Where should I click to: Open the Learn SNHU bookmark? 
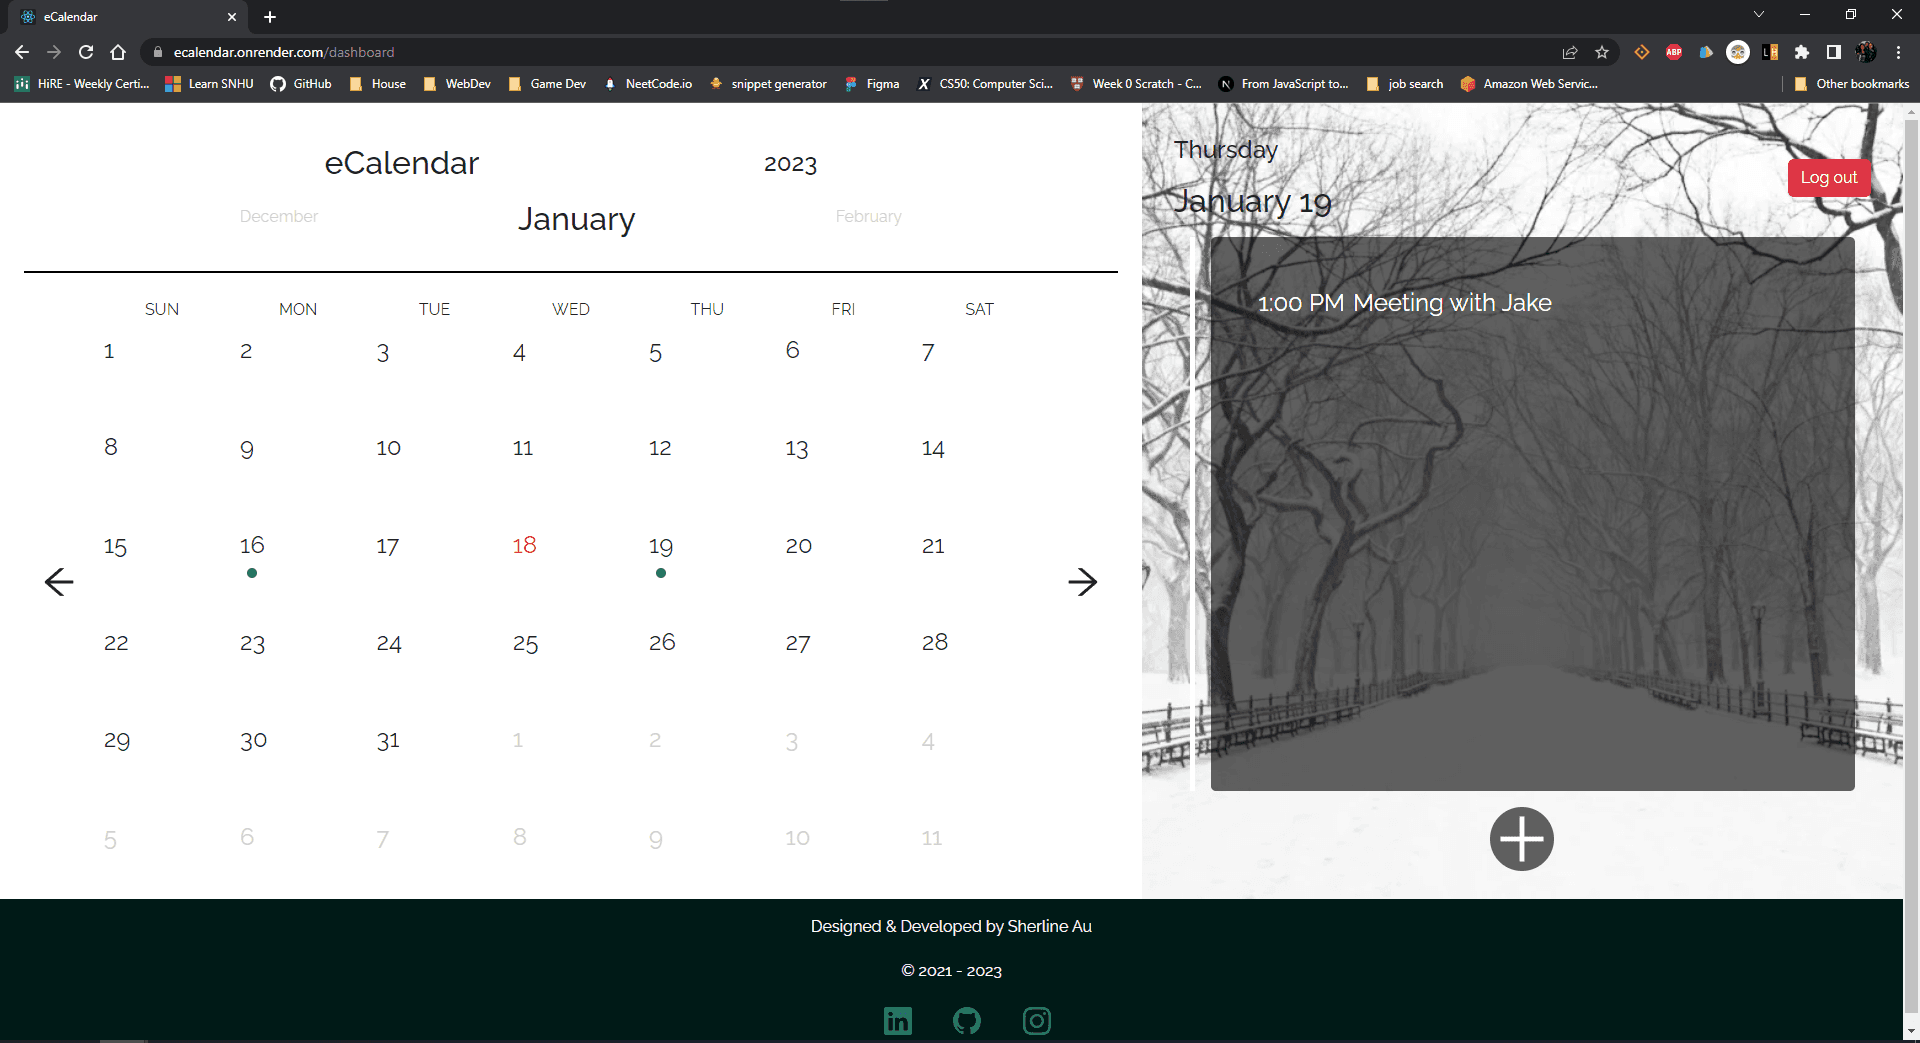click(209, 84)
